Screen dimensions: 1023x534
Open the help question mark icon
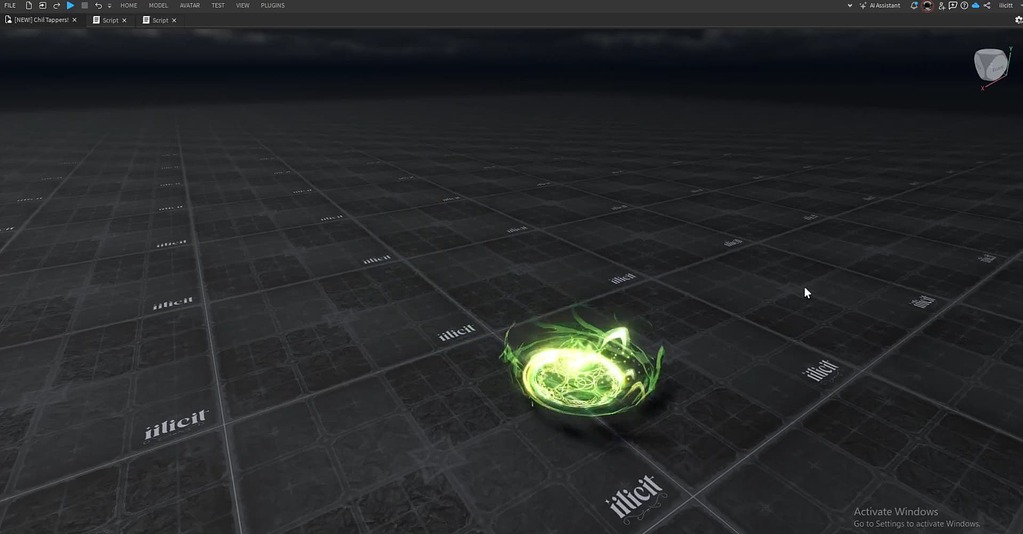[964, 5]
